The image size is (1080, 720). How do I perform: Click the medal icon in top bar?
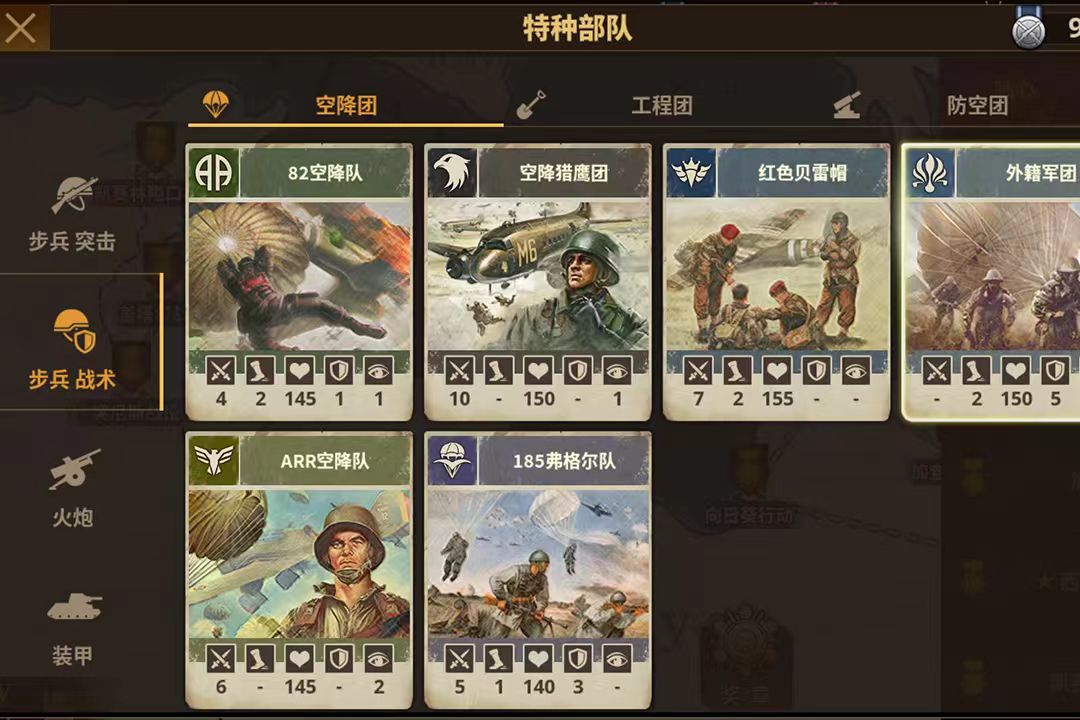1028,30
